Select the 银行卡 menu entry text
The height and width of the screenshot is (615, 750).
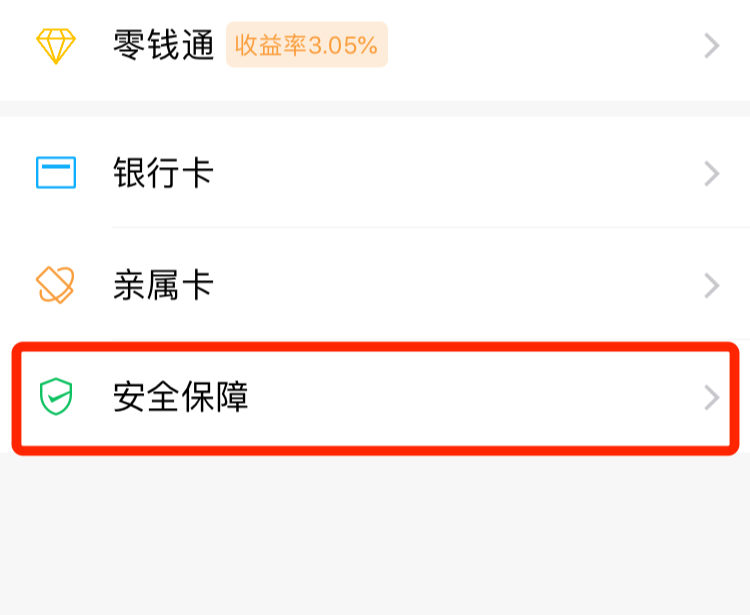coord(164,174)
